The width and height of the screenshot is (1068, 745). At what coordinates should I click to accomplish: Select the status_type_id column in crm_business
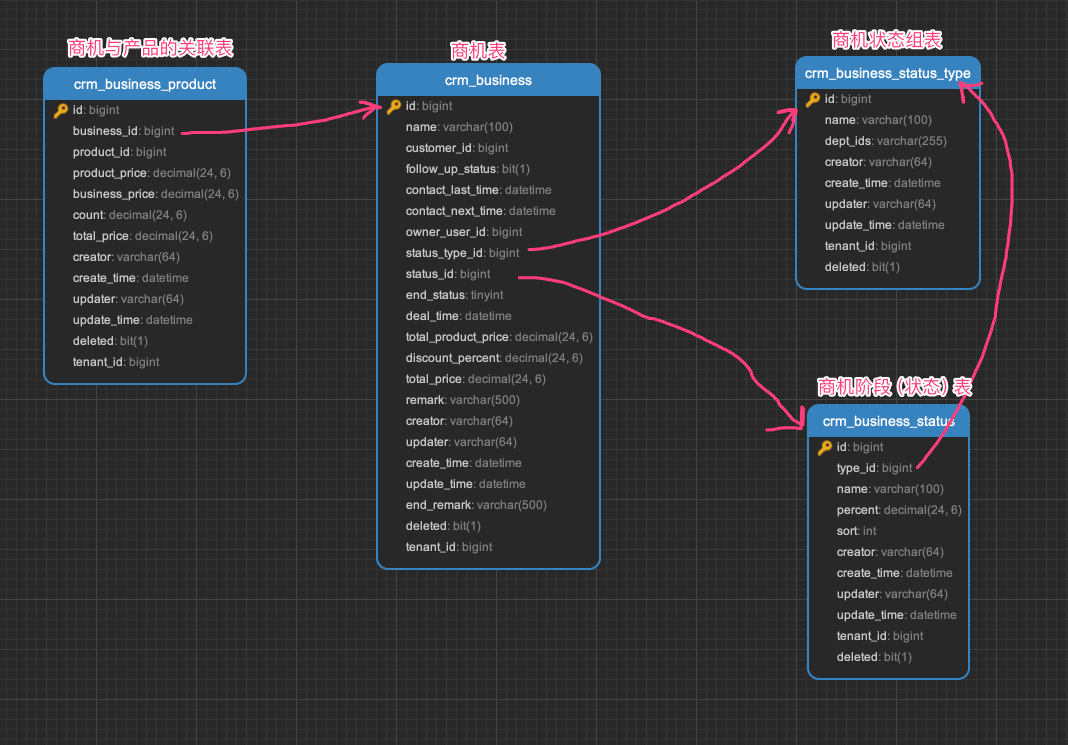coord(462,253)
